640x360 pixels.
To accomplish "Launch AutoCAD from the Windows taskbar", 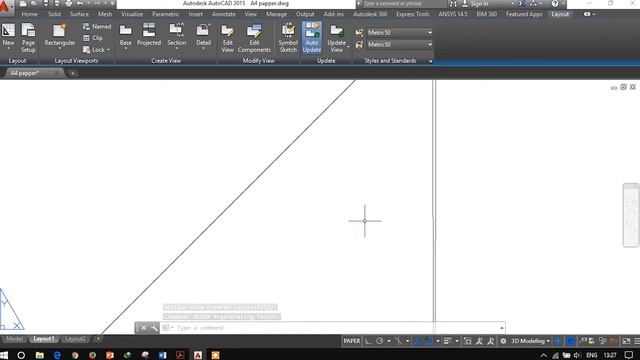I will pyautogui.click(x=198, y=355).
